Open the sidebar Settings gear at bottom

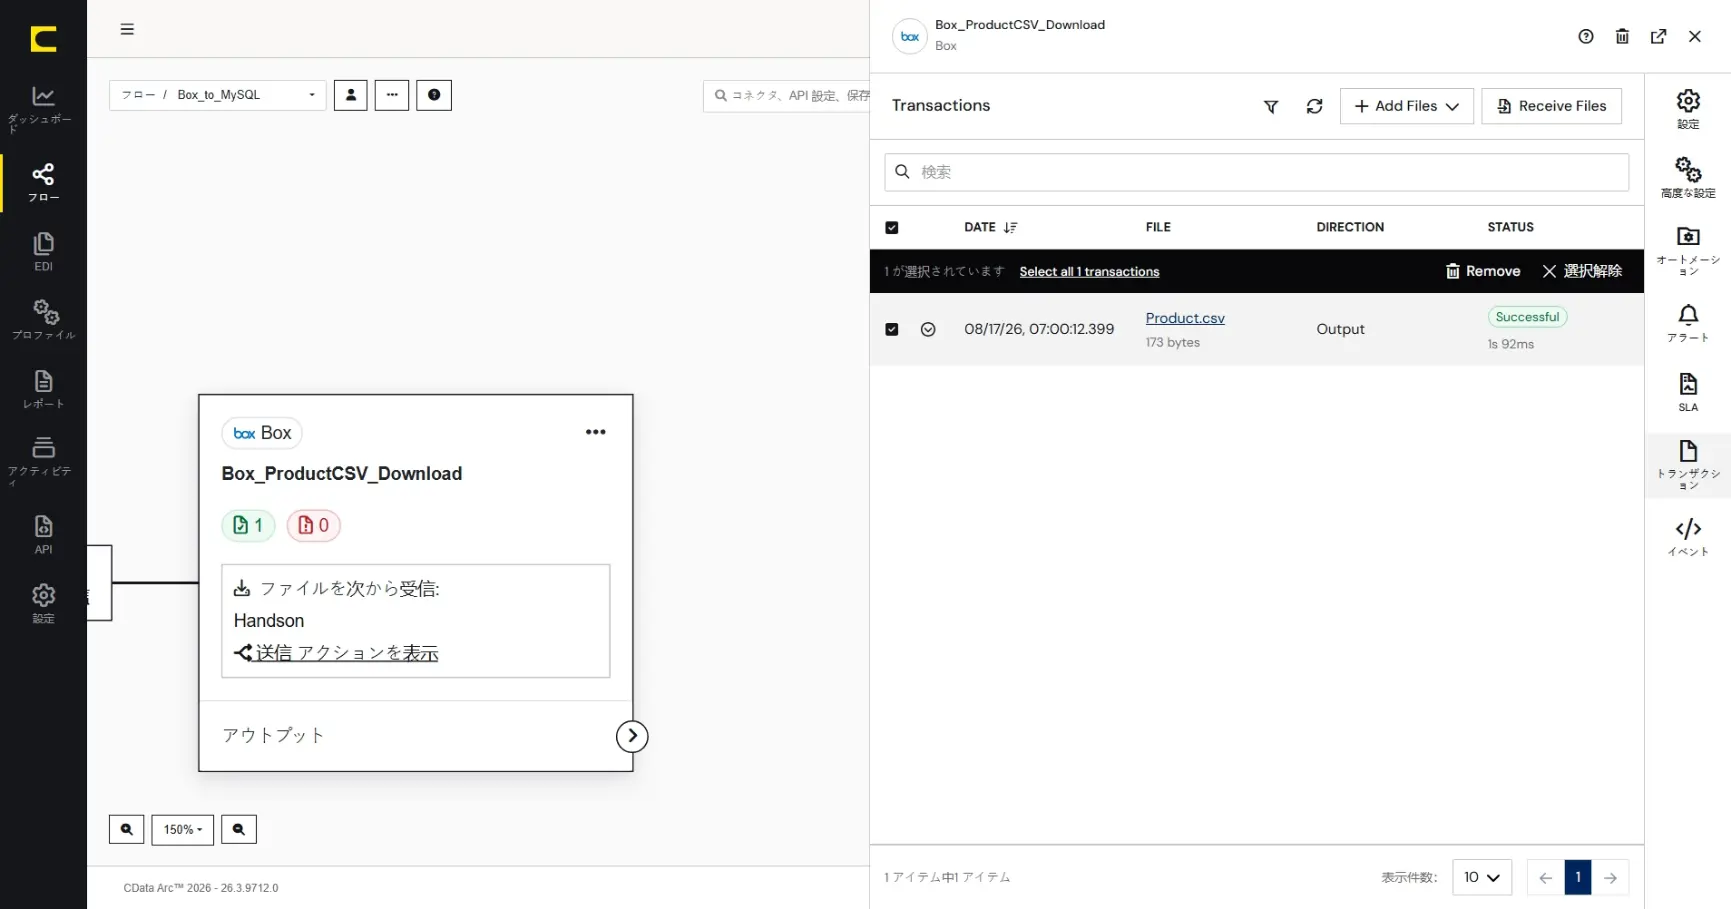43,604
